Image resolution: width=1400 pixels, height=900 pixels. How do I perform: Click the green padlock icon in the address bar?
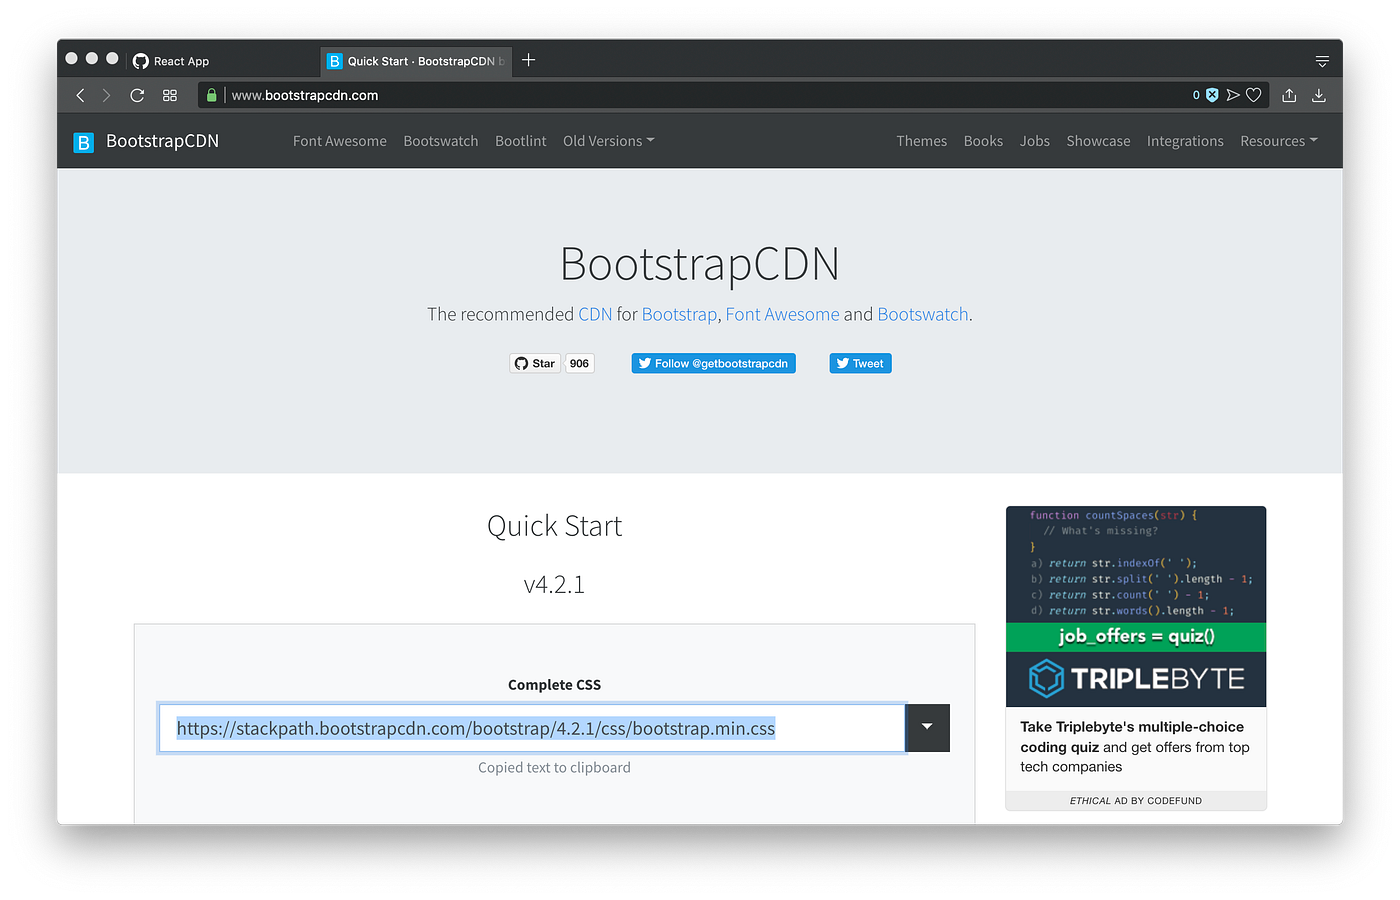211,95
